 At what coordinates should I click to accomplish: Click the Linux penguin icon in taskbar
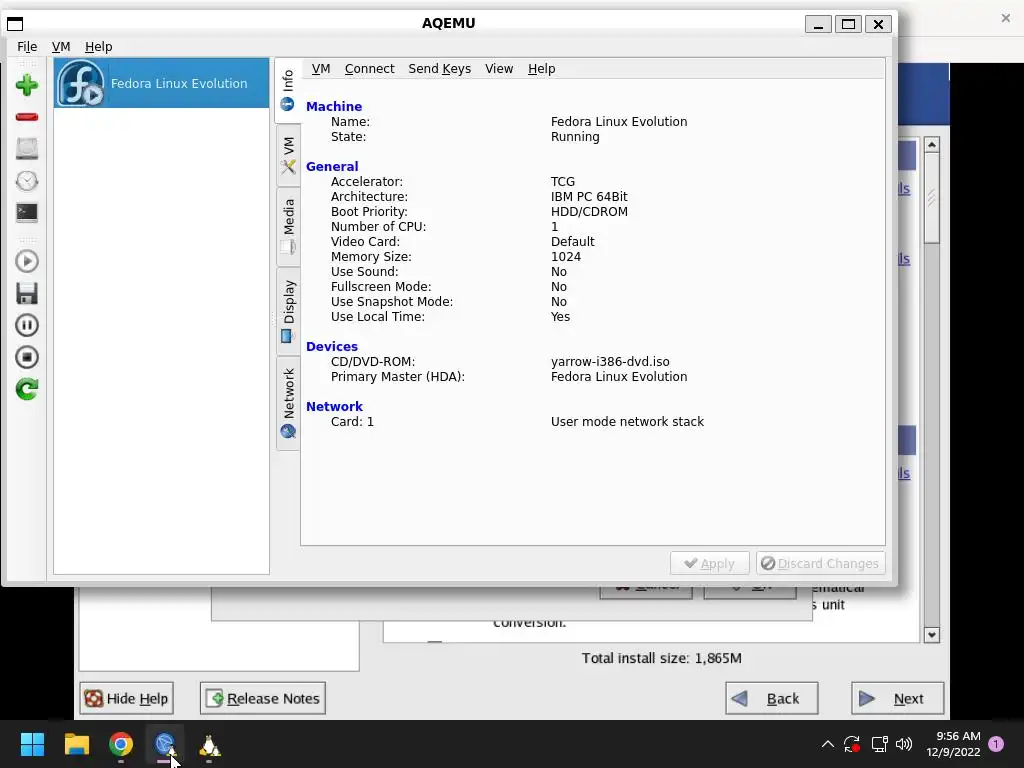[209, 745]
